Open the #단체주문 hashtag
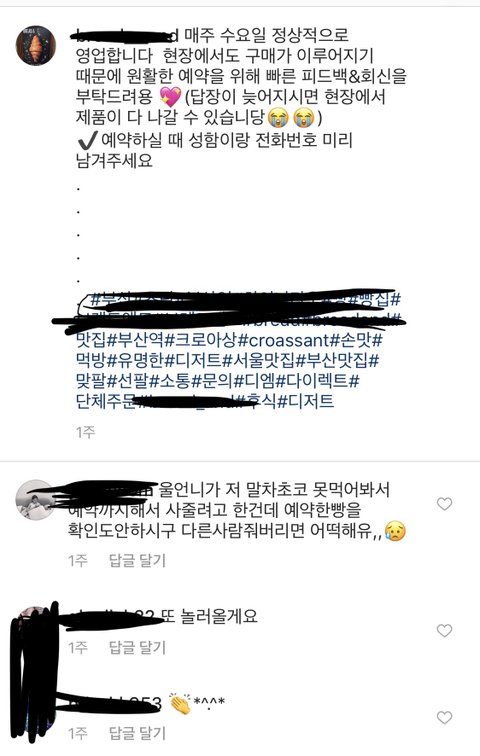Image resolution: width=480 pixels, height=756 pixels. pos(107,401)
